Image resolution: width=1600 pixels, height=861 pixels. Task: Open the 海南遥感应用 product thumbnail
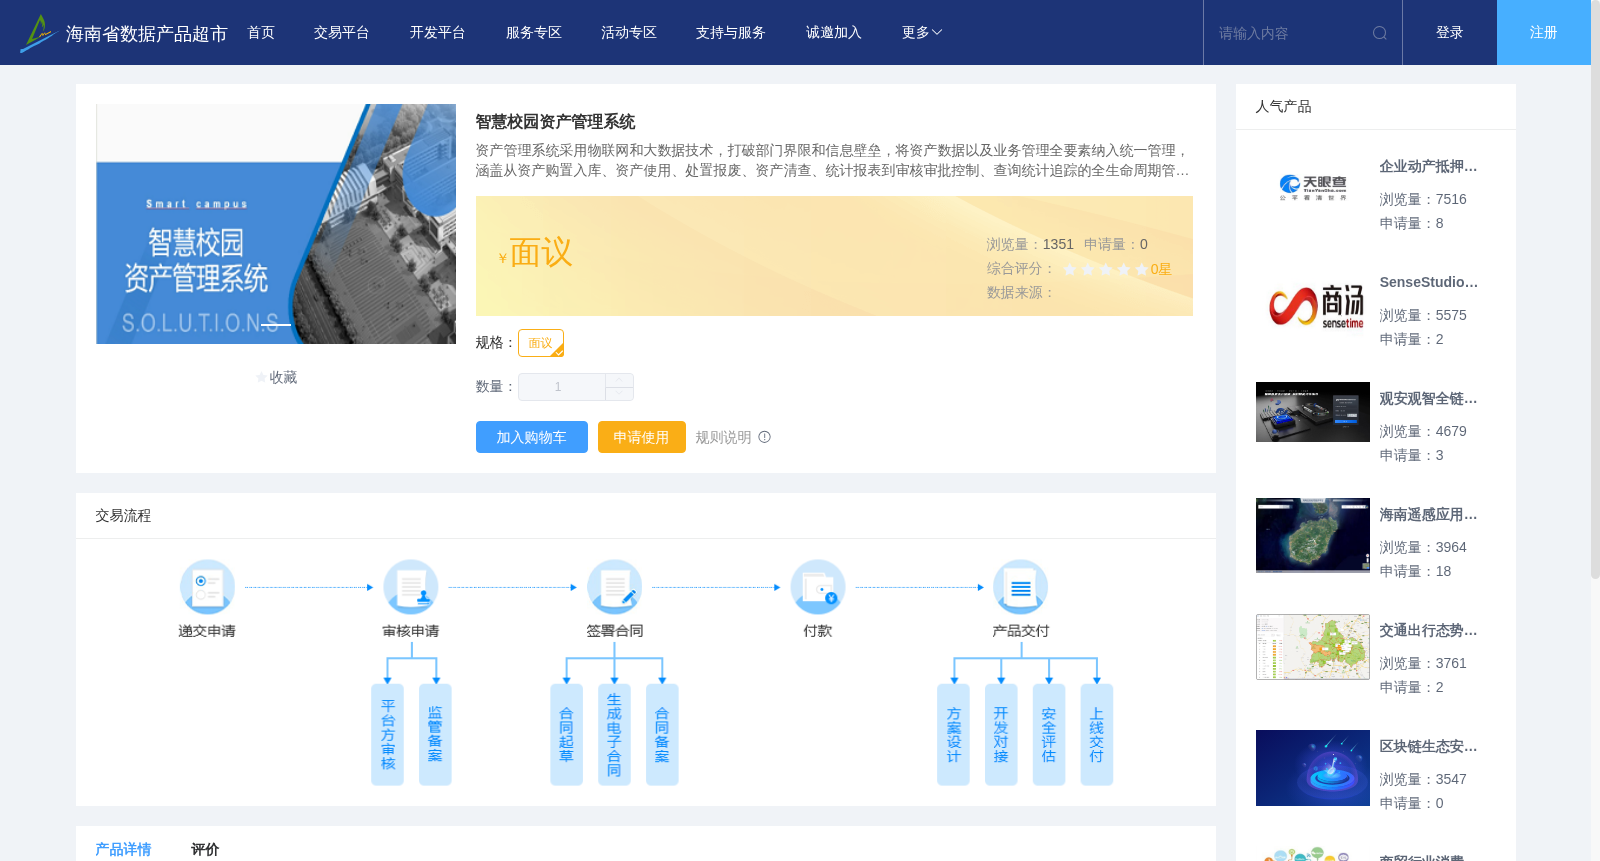point(1313,535)
